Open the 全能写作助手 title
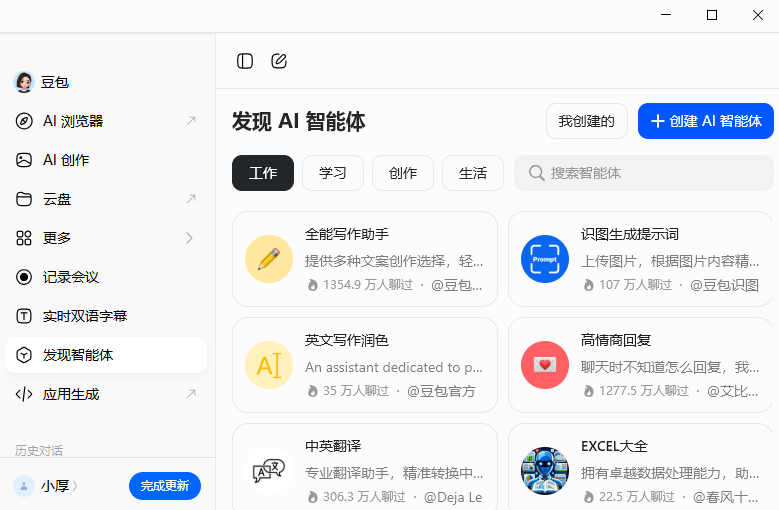 coord(347,234)
